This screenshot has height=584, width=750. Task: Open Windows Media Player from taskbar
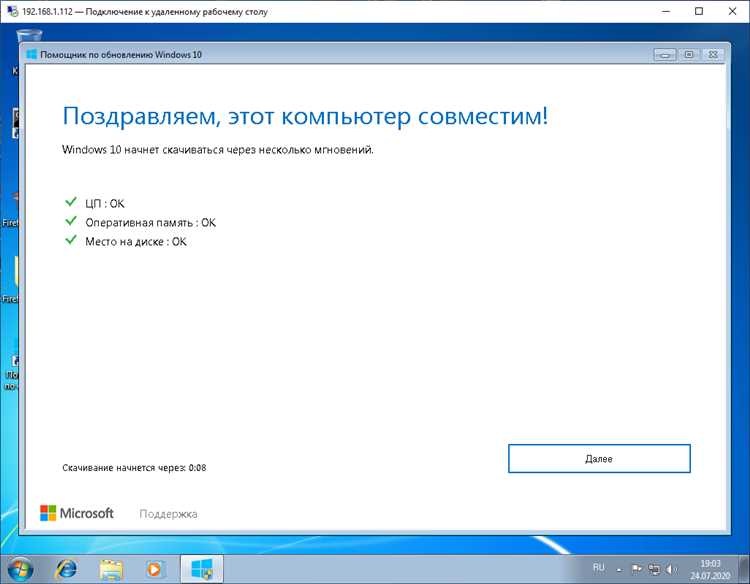point(154,569)
